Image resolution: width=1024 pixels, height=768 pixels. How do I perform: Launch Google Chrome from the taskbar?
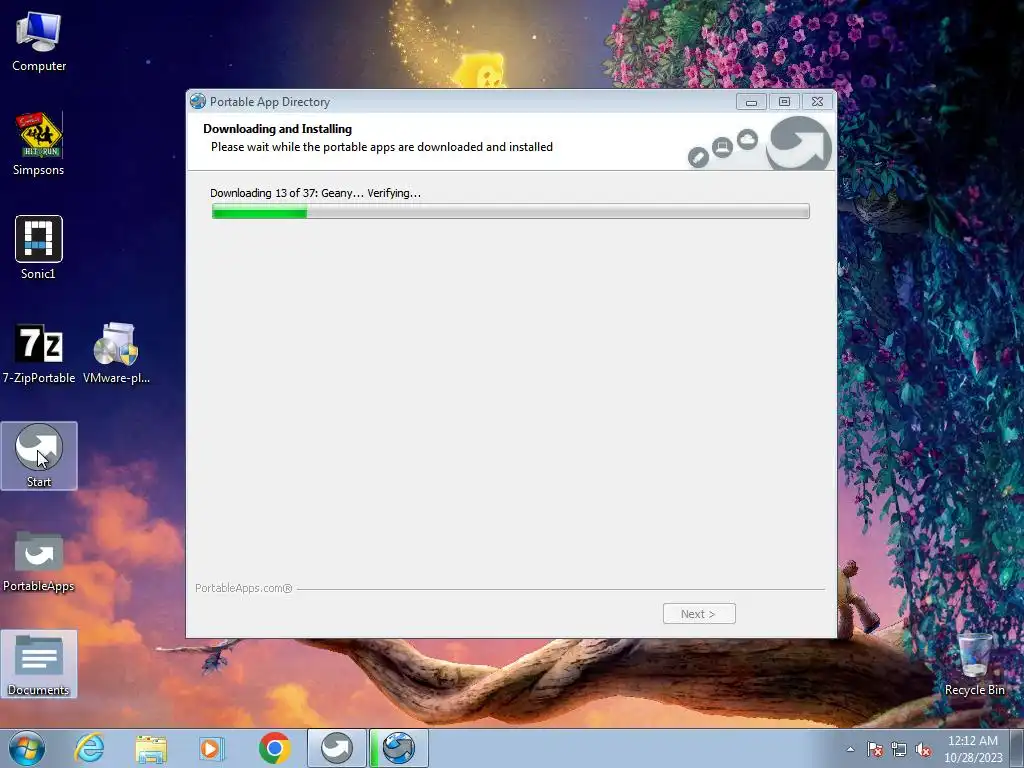click(274, 748)
